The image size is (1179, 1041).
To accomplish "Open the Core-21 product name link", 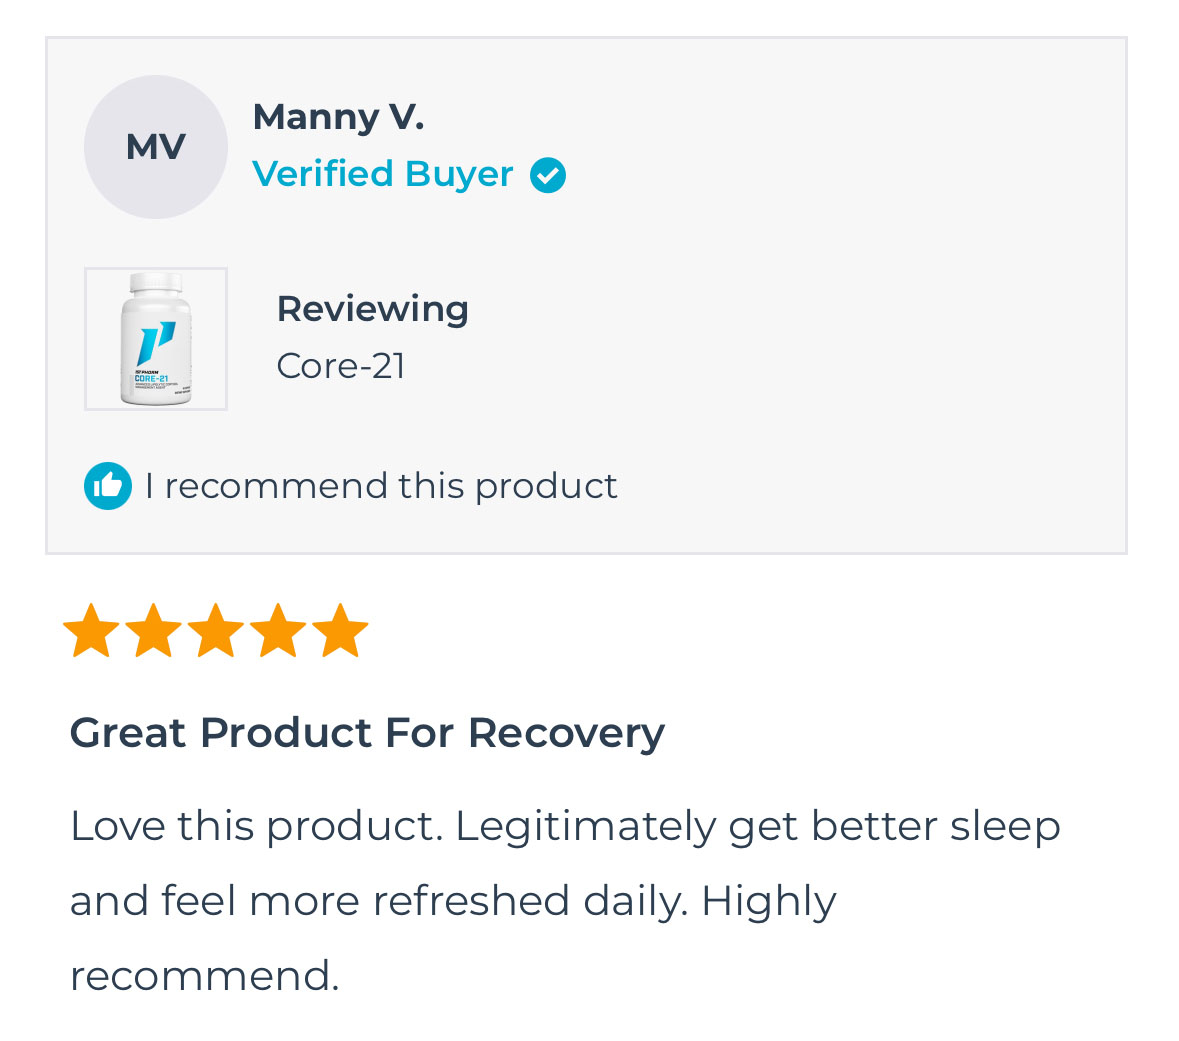I will point(341,366).
